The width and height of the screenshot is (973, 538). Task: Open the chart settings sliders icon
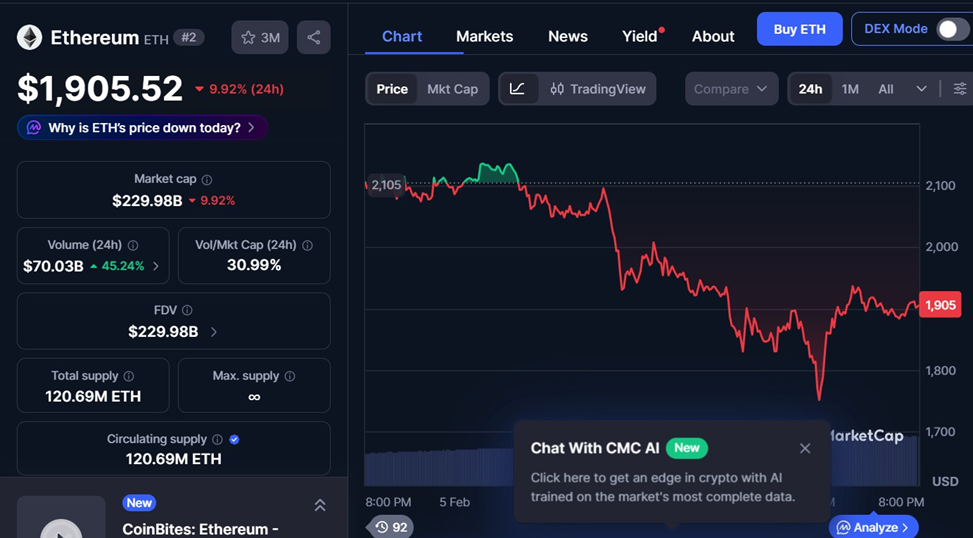tap(960, 89)
